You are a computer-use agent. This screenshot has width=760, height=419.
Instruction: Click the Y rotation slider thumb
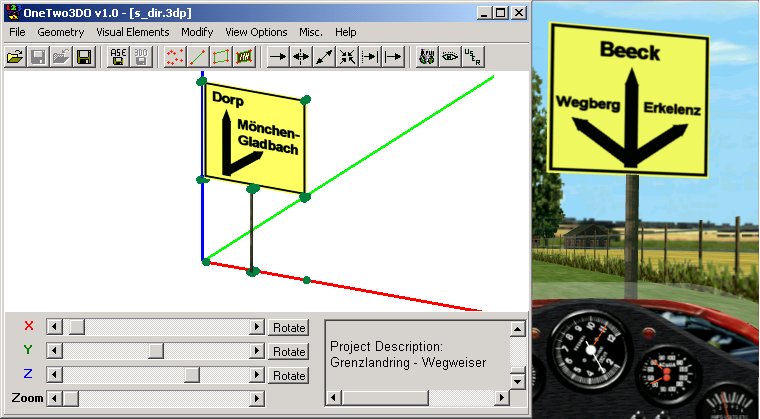point(156,351)
